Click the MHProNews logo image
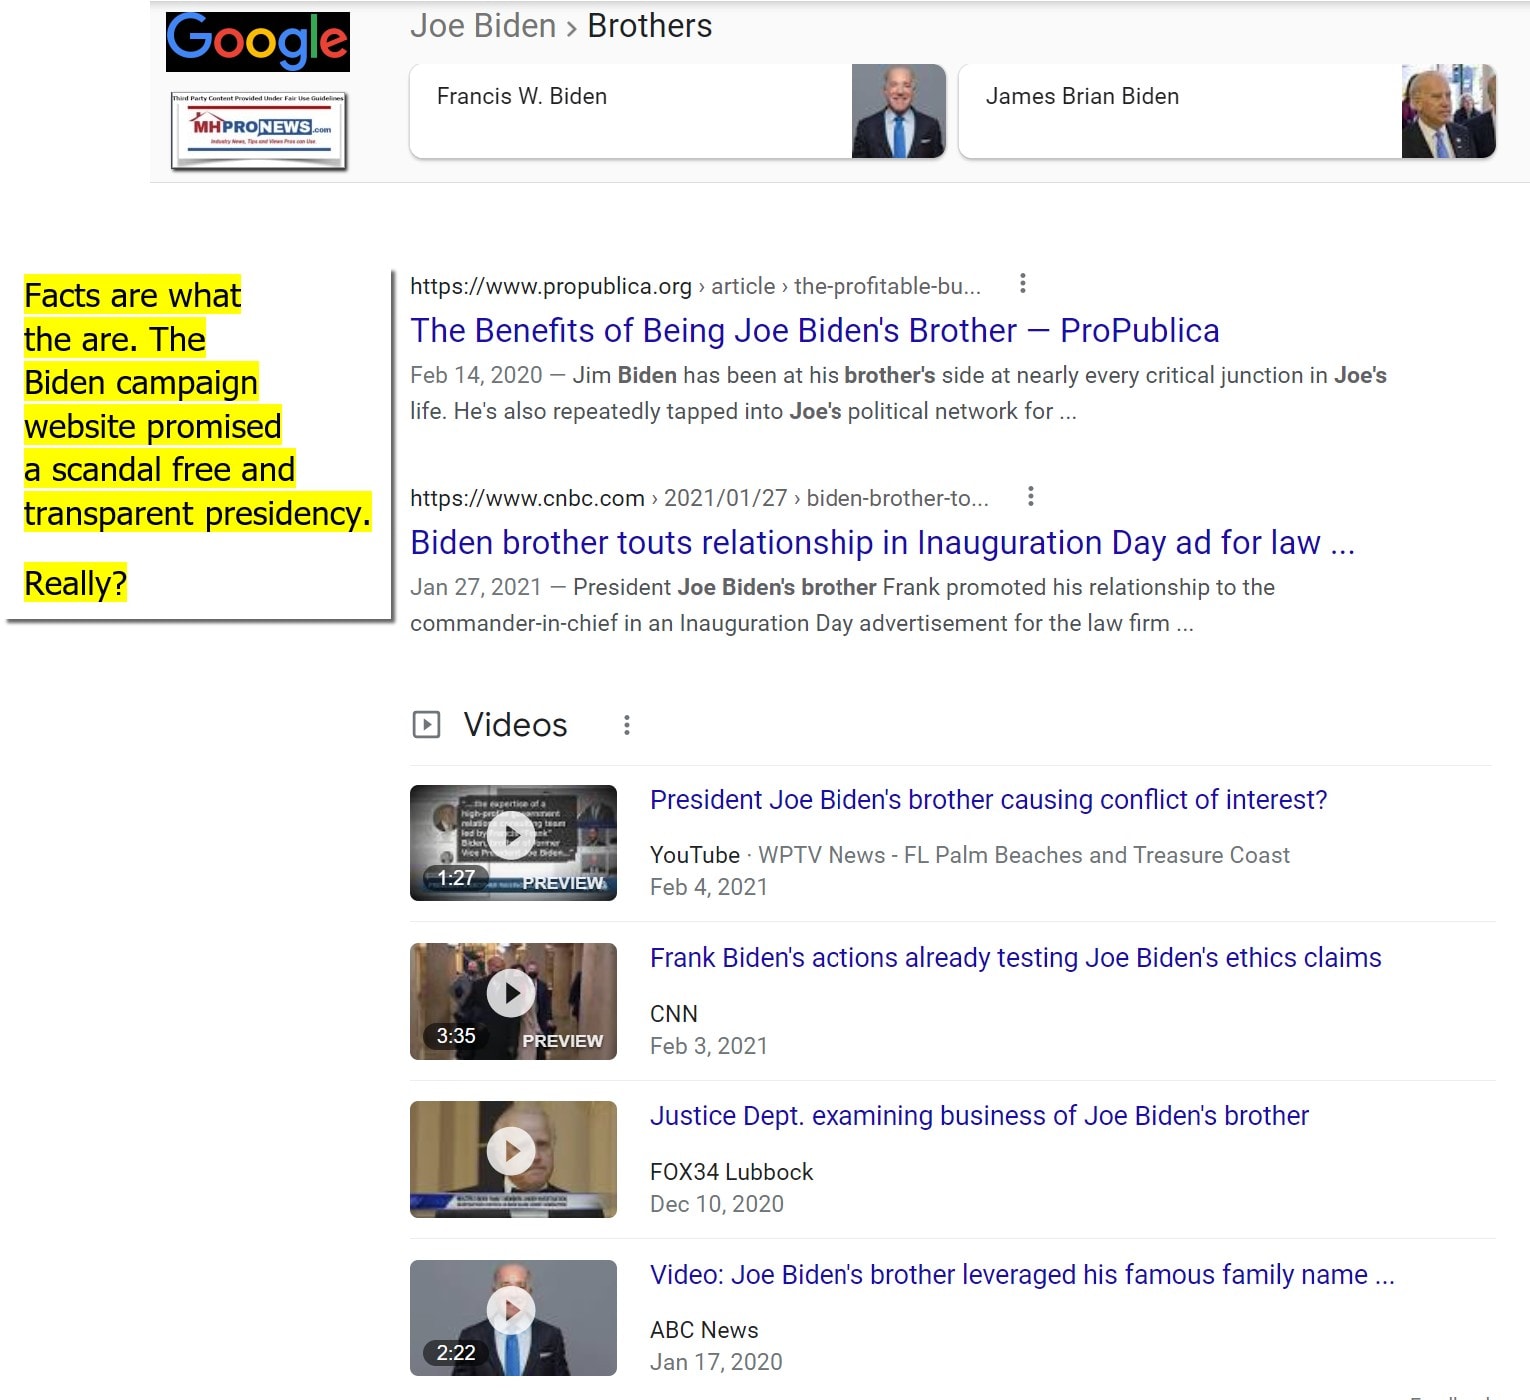Image resolution: width=1530 pixels, height=1400 pixels. click(x=259, y=130)
